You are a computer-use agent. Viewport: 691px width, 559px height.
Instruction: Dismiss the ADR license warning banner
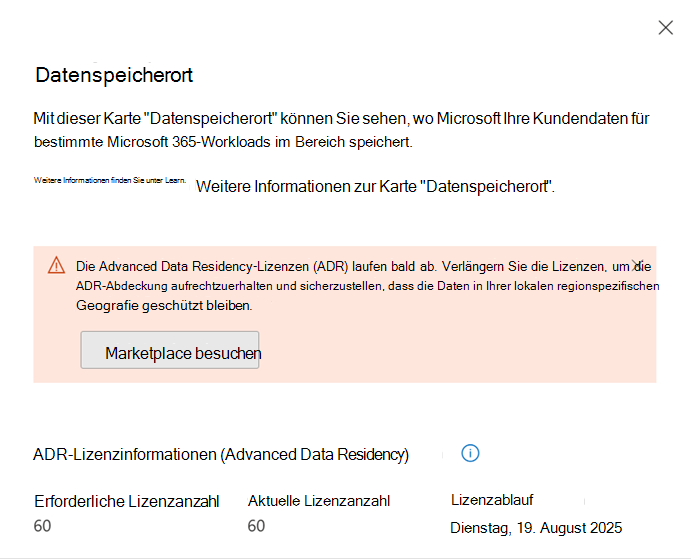637,265
